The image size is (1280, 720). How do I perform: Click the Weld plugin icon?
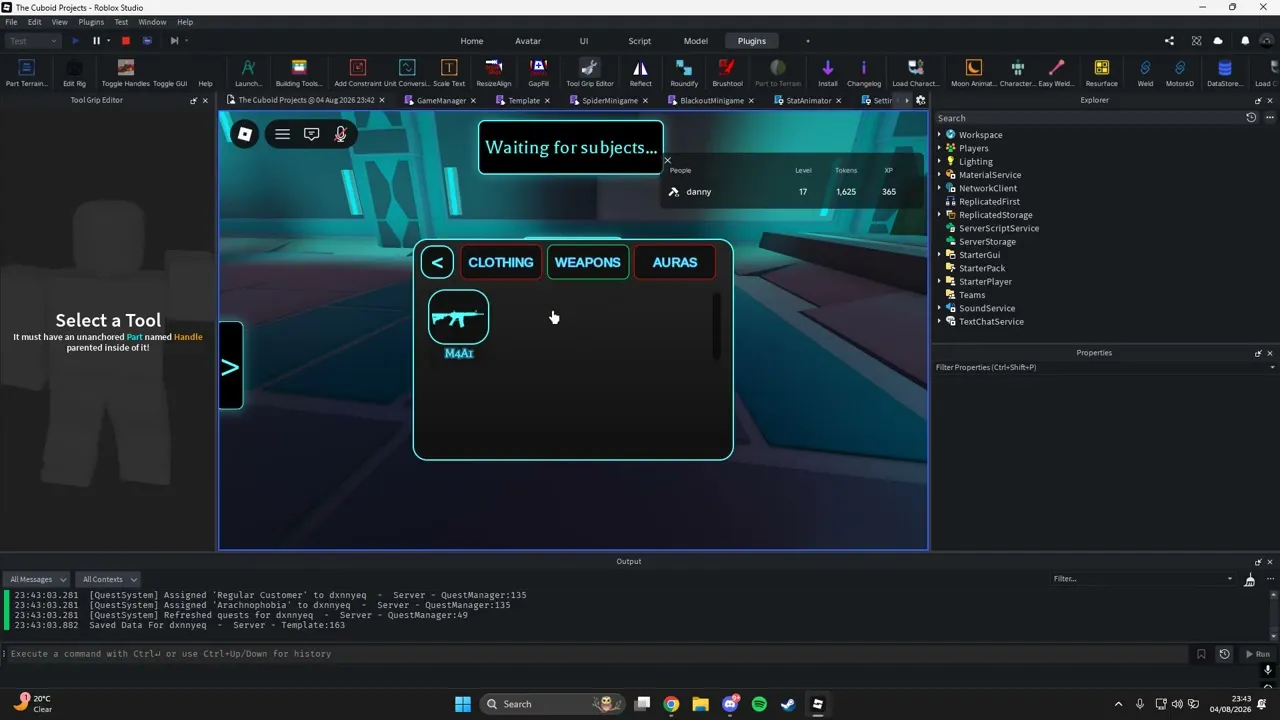tap(1145, 72)
